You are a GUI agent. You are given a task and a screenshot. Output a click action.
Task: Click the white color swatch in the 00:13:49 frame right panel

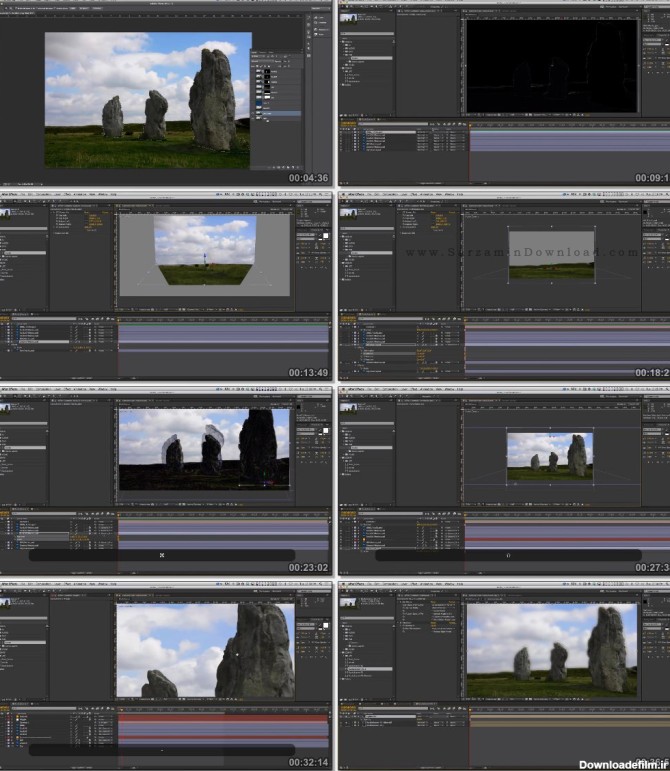point(324,235)
